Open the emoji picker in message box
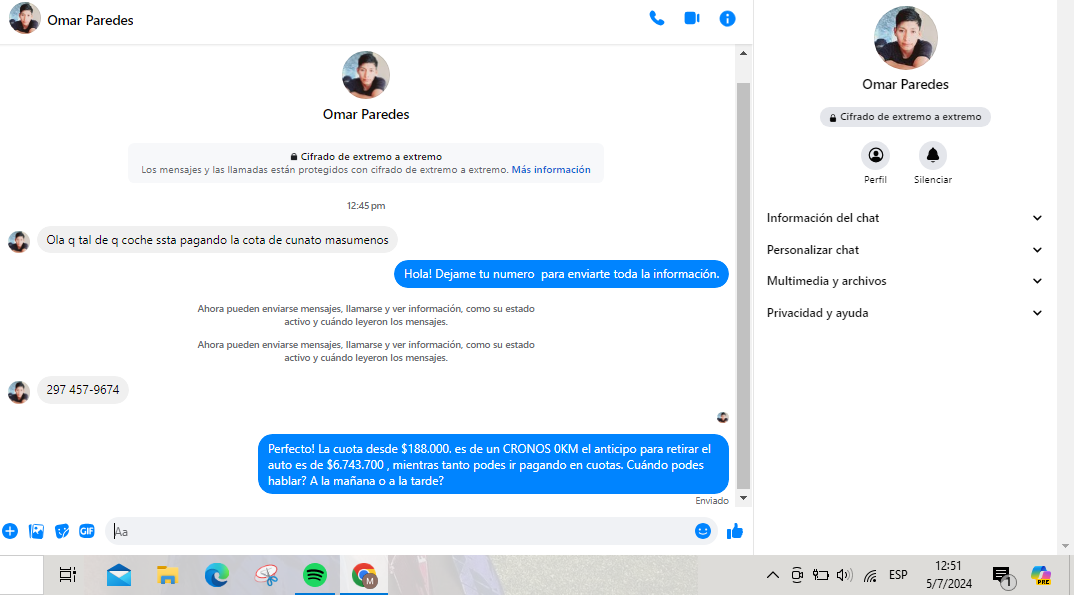Image resolution: width=1074 pixels, height=595 pixels. click(703, 531)
